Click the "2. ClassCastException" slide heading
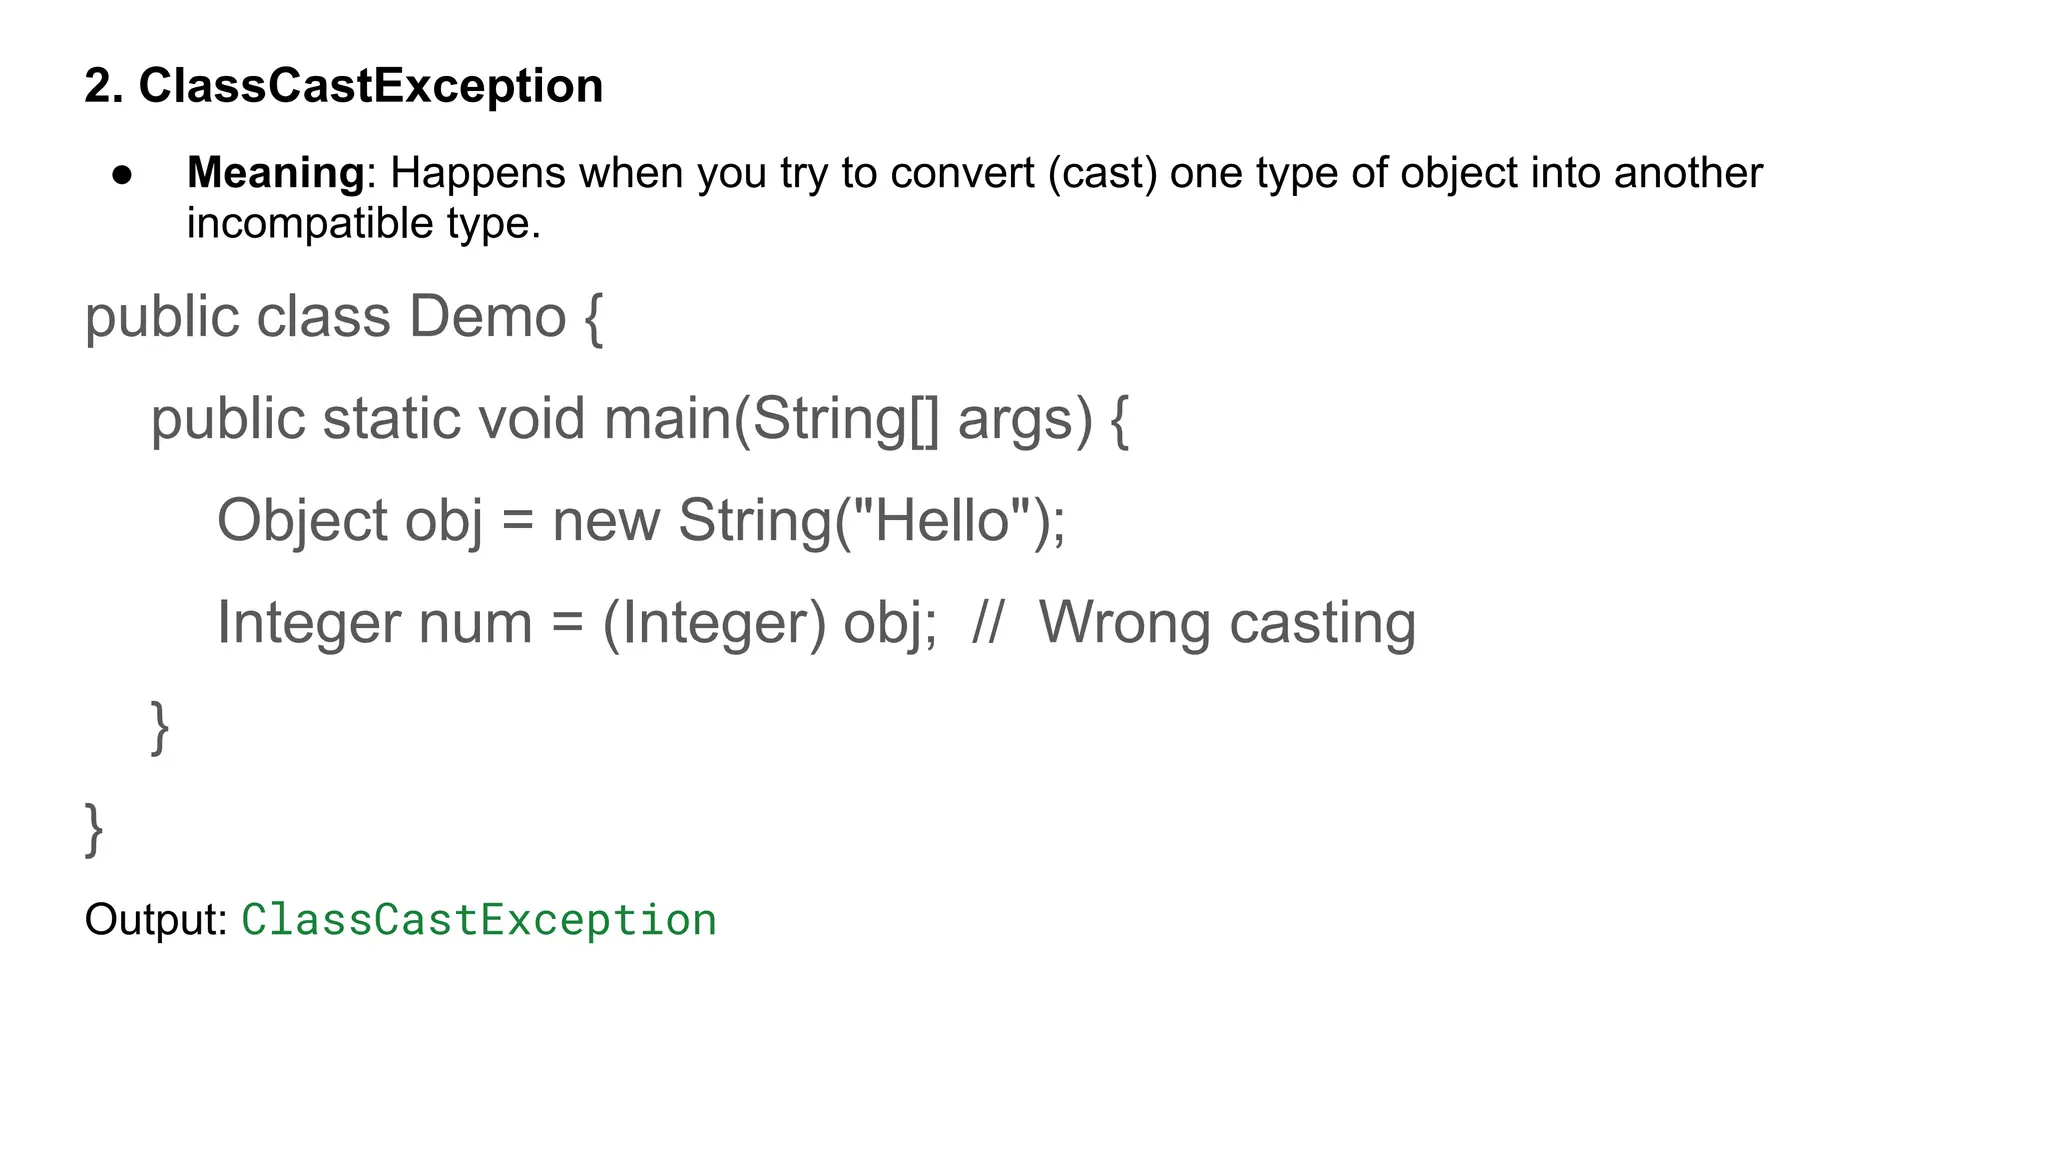Viewport: 2048px width, 1152px height. coord(343,86)
